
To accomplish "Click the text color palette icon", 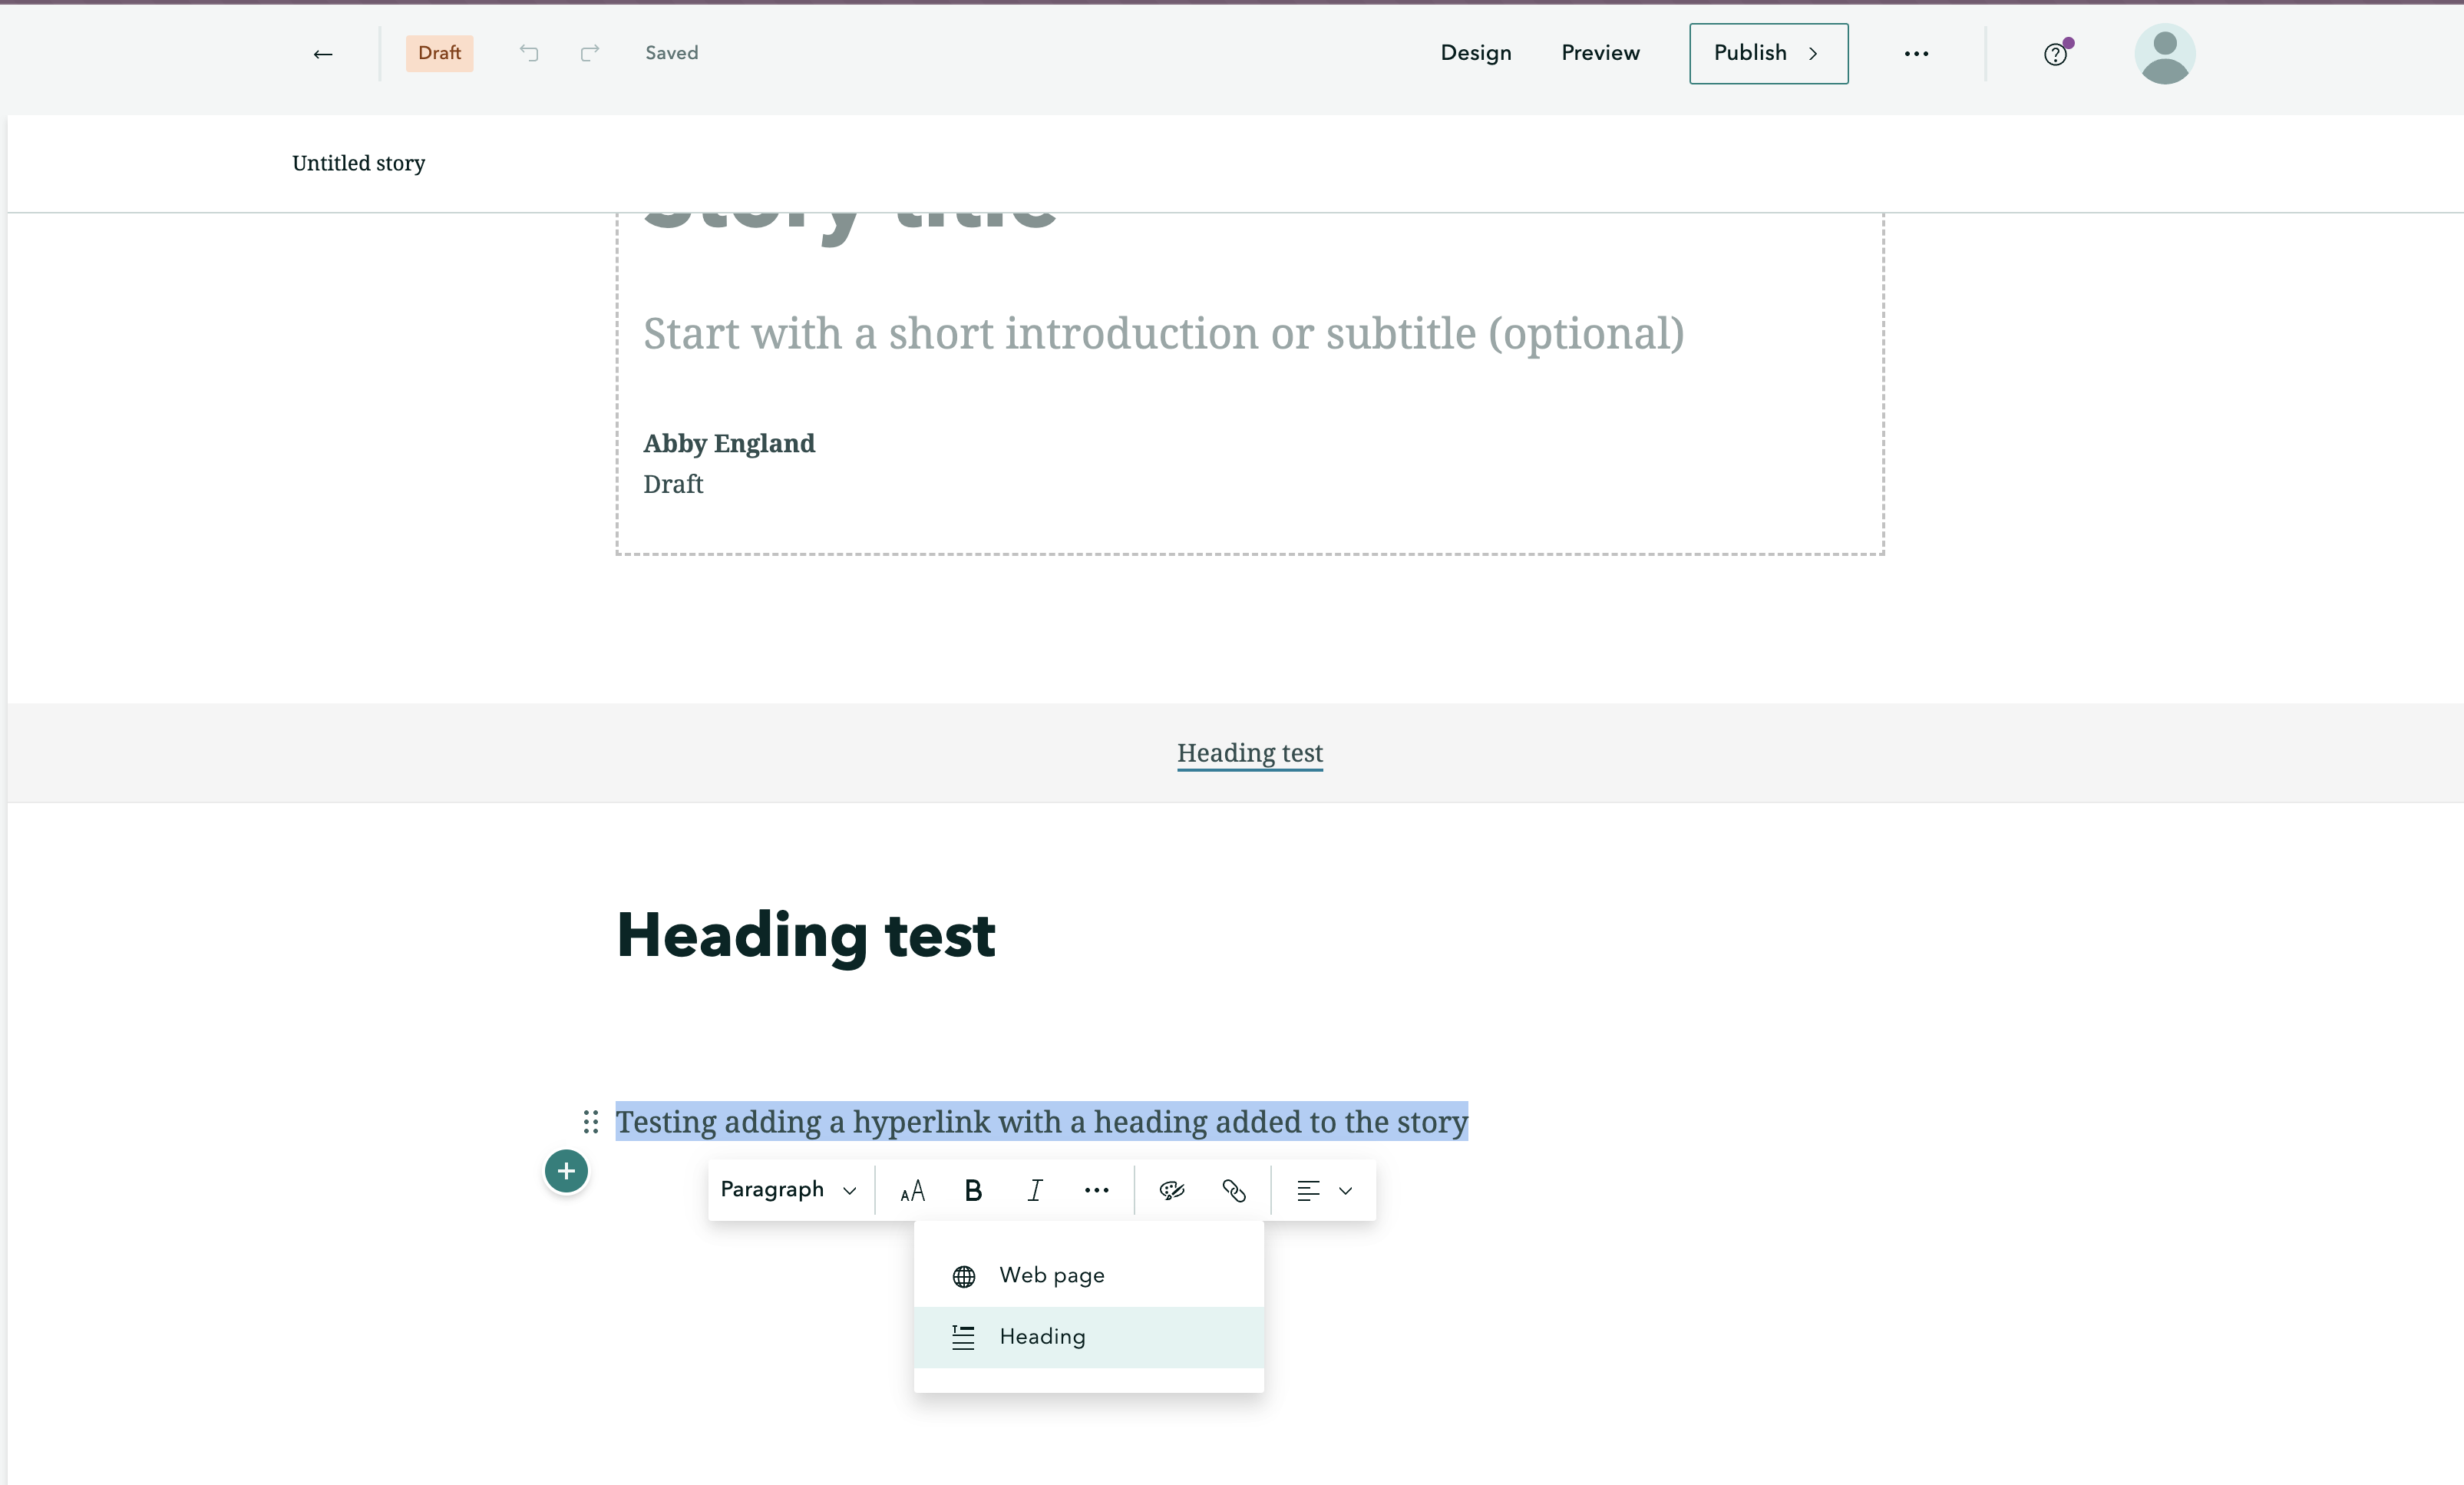I will point(1172,1190).
